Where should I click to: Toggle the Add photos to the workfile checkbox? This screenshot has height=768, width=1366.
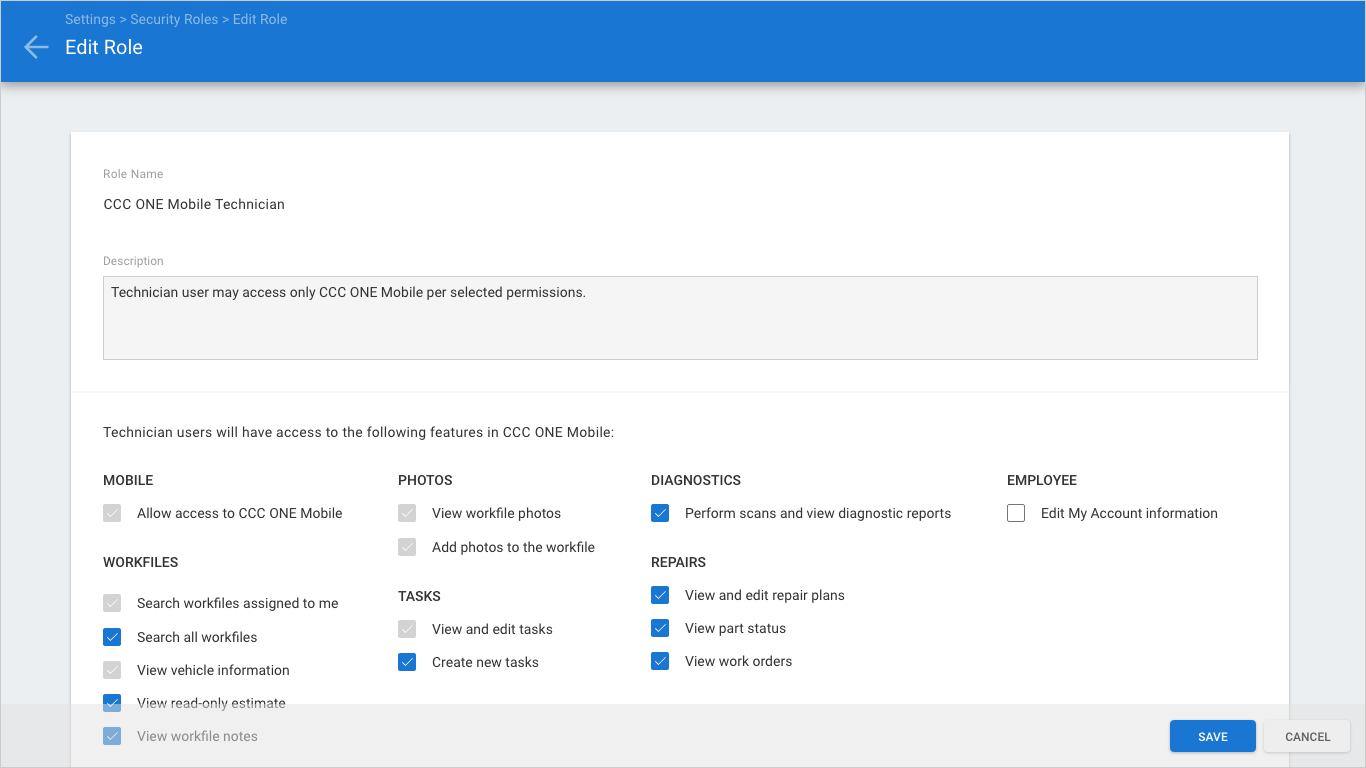coord(407,546)
